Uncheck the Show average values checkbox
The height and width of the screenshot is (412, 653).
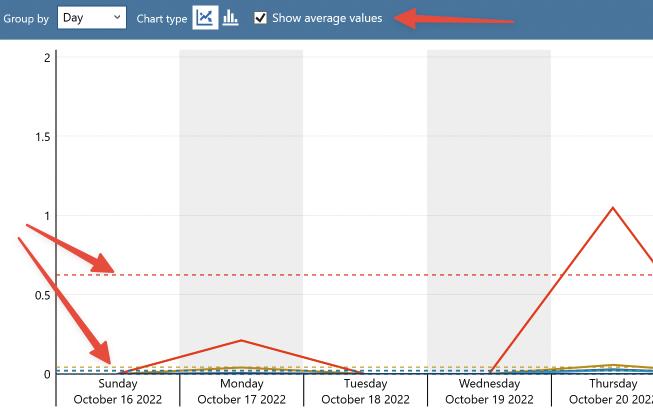pyautogui.click(x=261, y=18)
